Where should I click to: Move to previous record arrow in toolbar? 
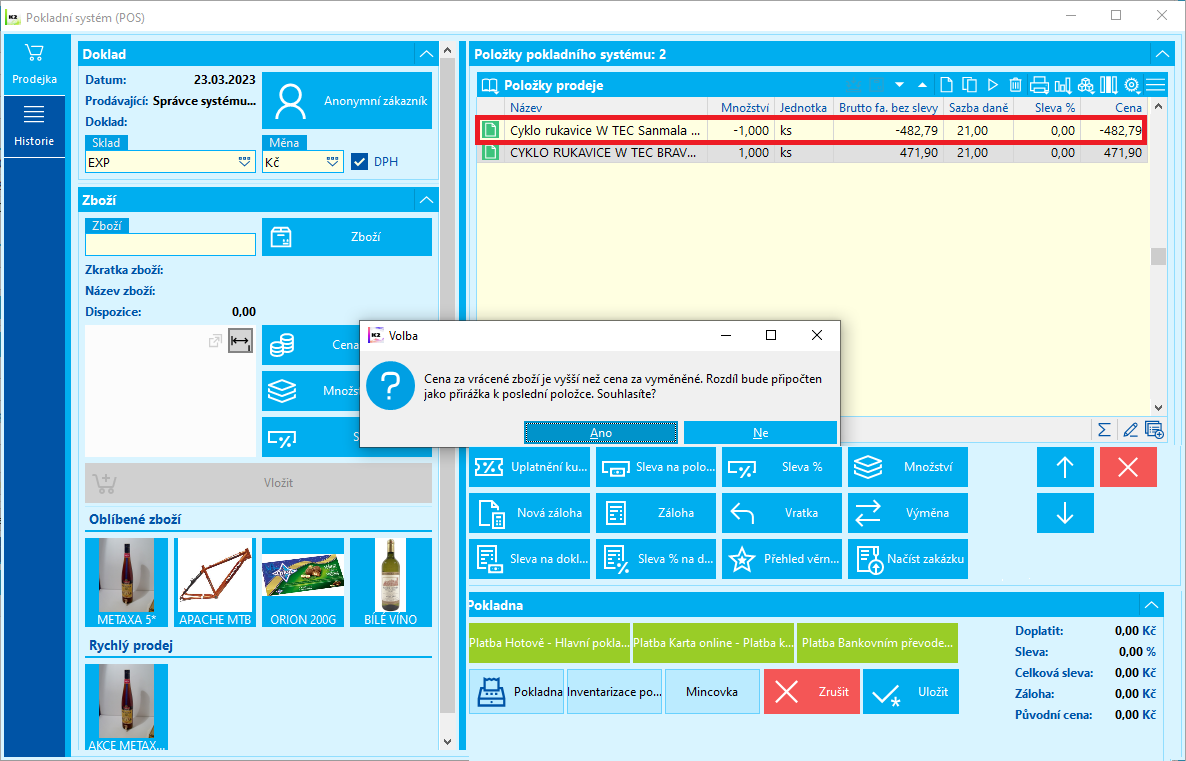click(x=922, y=85)
